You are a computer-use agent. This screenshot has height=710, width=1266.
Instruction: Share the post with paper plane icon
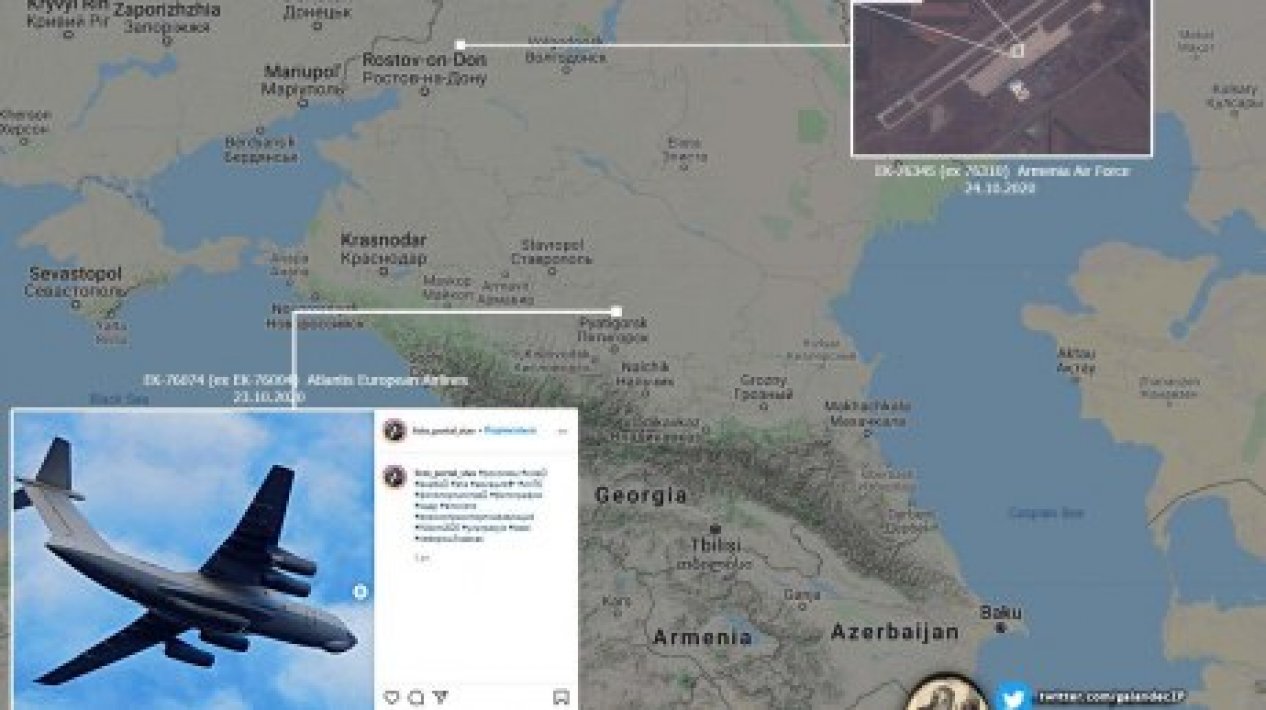click(x=440, y=697)
